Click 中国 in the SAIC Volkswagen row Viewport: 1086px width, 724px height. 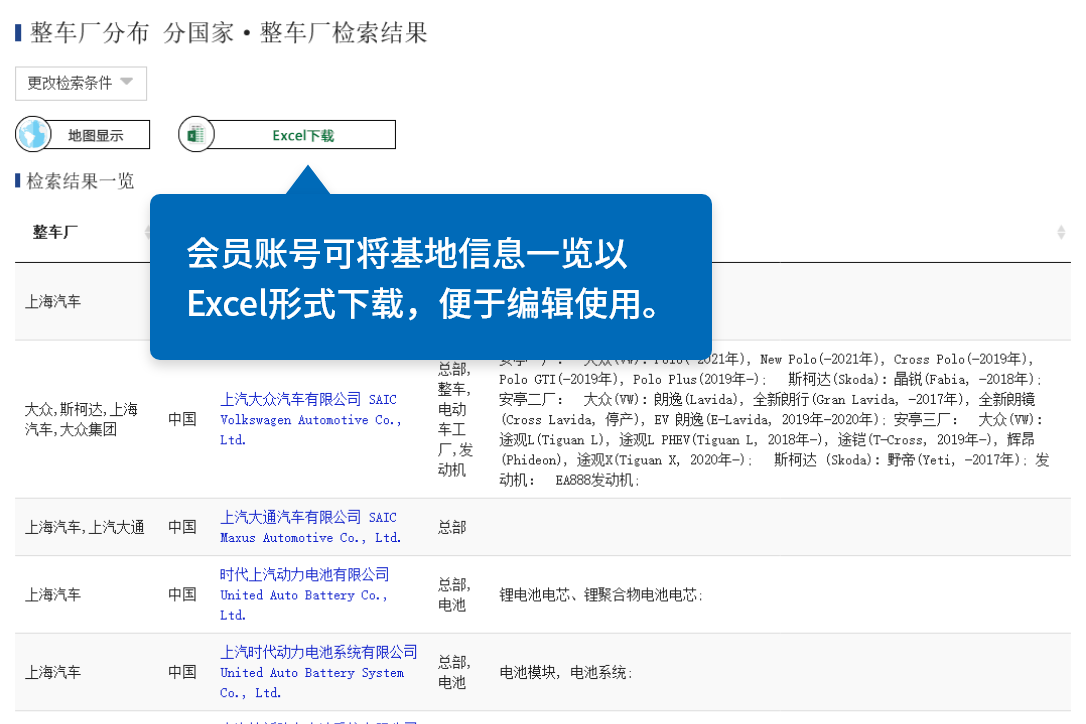coord(182,419)
